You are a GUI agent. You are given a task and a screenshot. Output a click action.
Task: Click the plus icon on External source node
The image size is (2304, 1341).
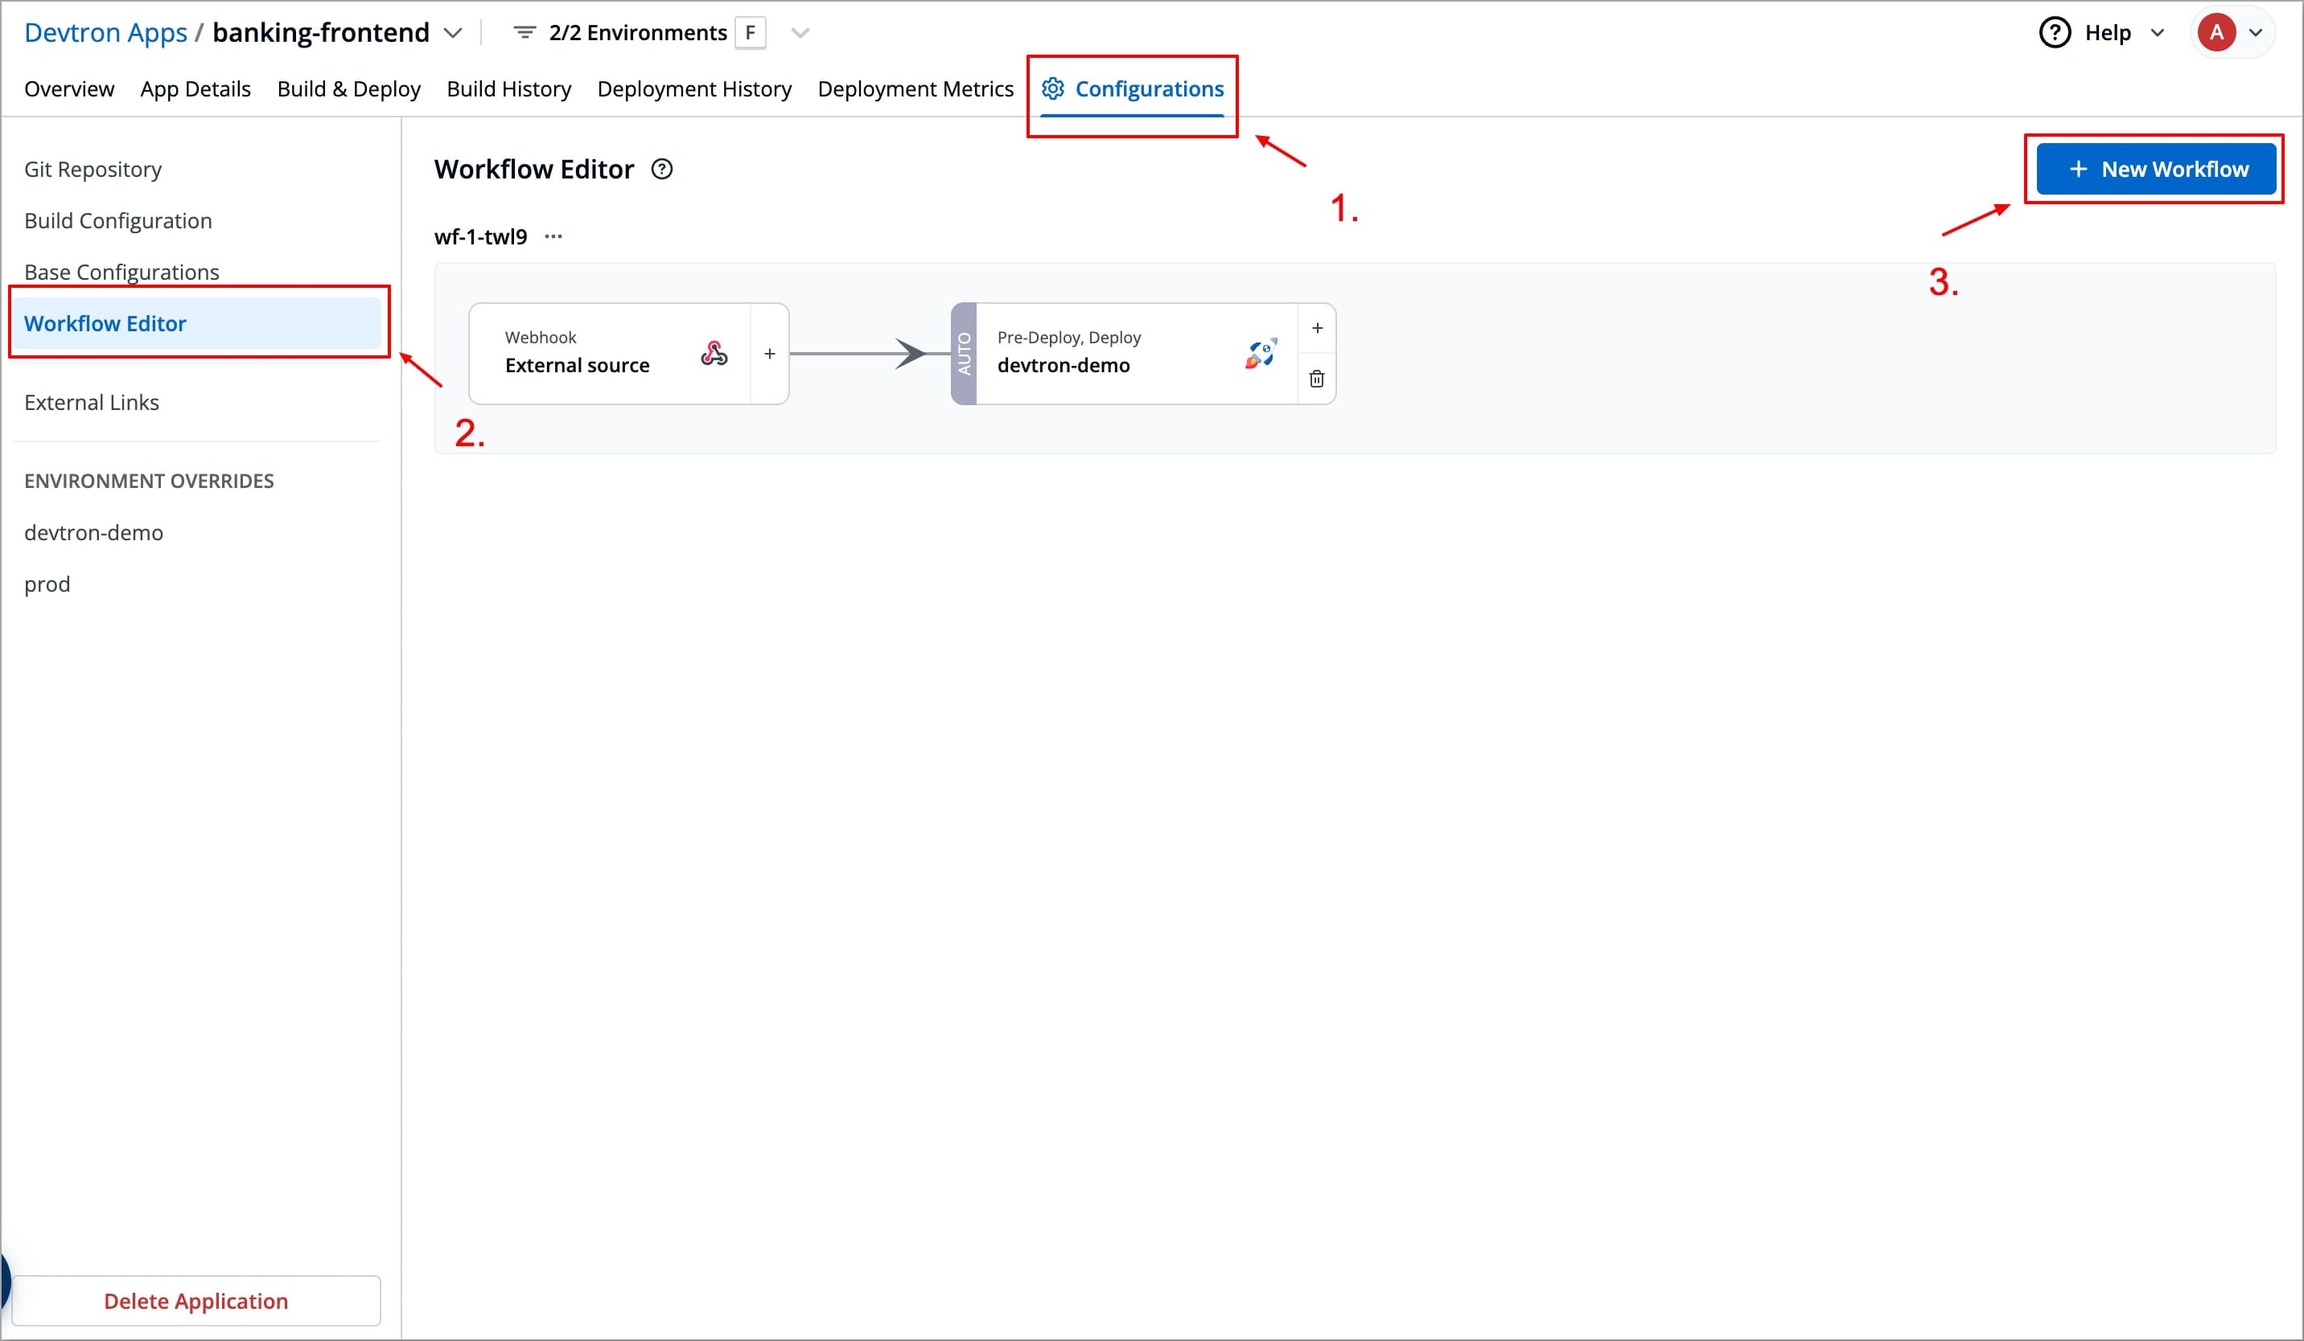769,354
